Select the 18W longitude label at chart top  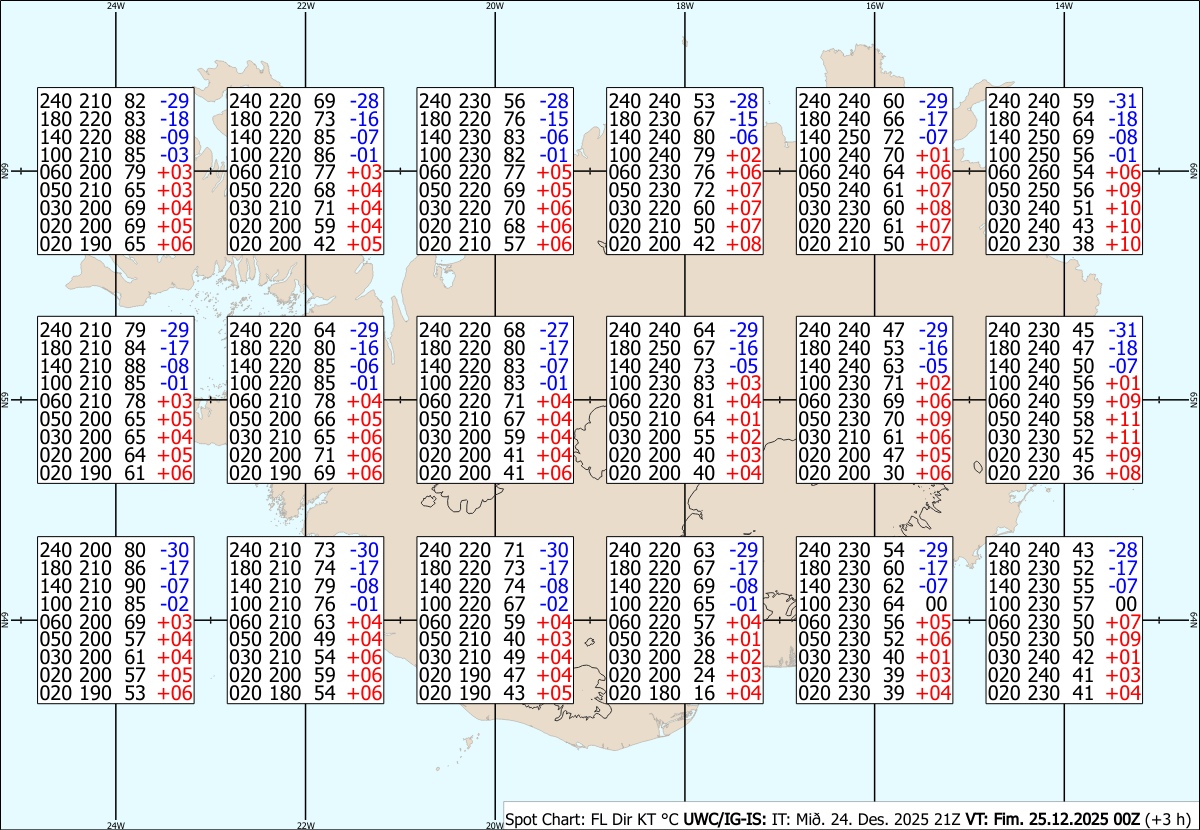(684, 6)
